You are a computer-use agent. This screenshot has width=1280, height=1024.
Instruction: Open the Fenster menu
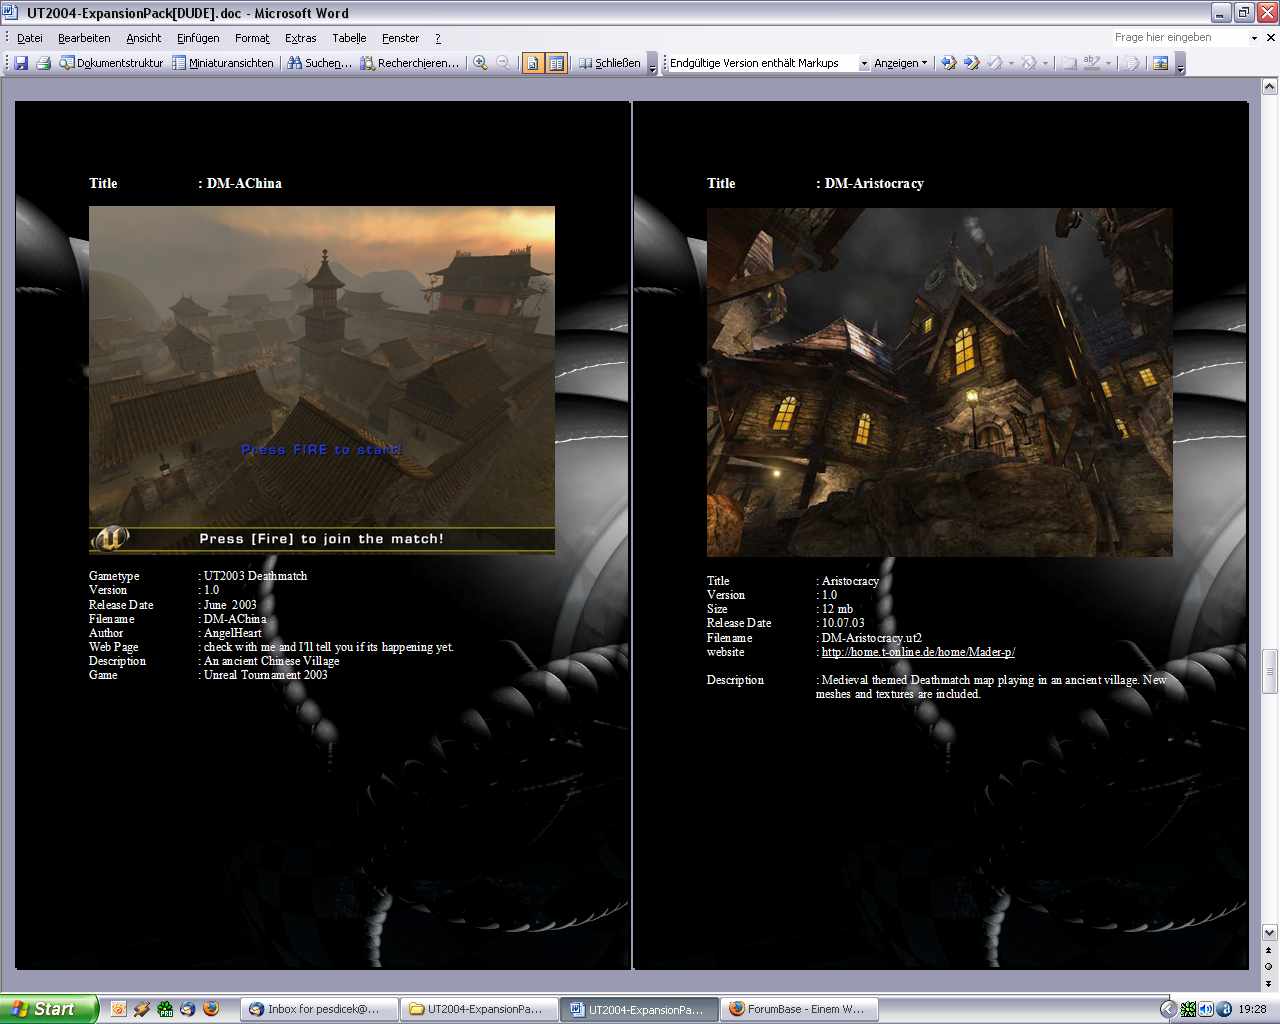(400, 38)
